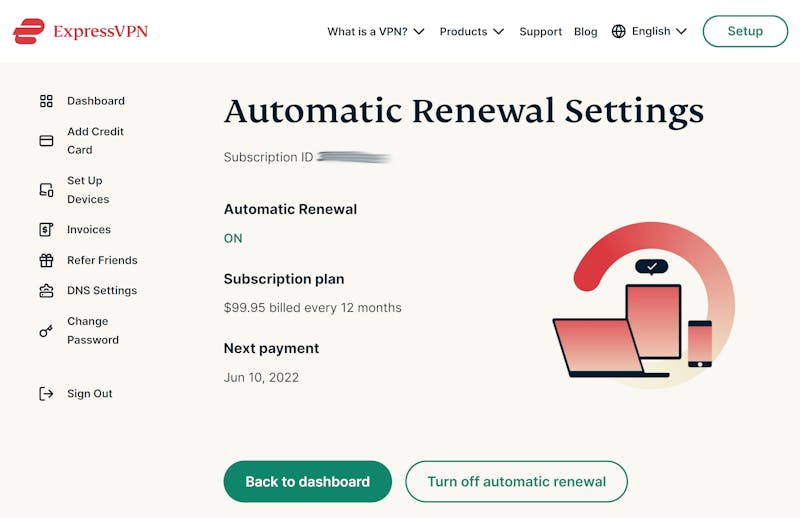
Task: Expand the Products dropdown chevron
Action: click(498, 32)
